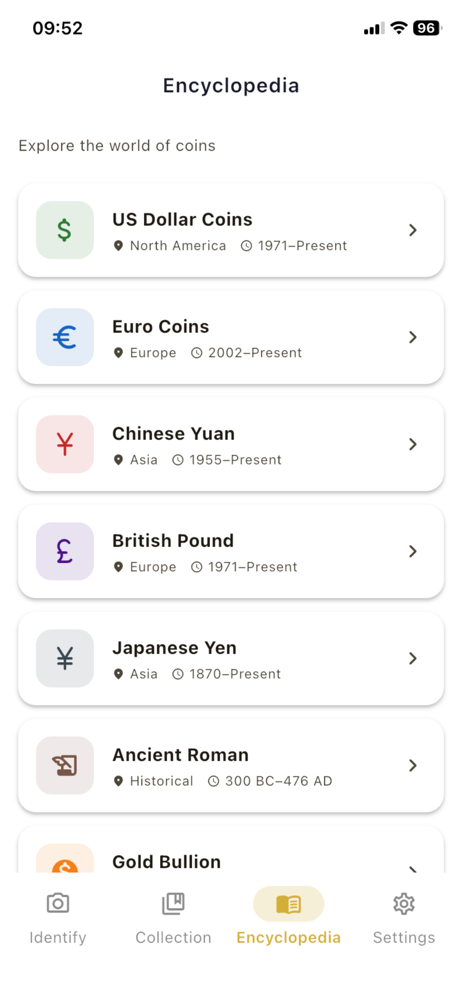Tap the gray Japanese Yen symbol icon
Viewport: 462px width, 1000px height.
coord(64,659)
